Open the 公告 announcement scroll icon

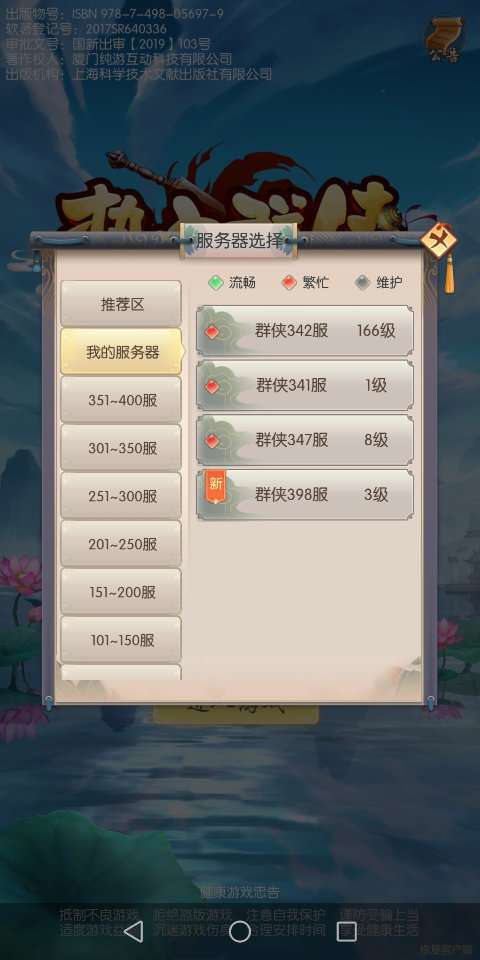(x=445, y=40)
